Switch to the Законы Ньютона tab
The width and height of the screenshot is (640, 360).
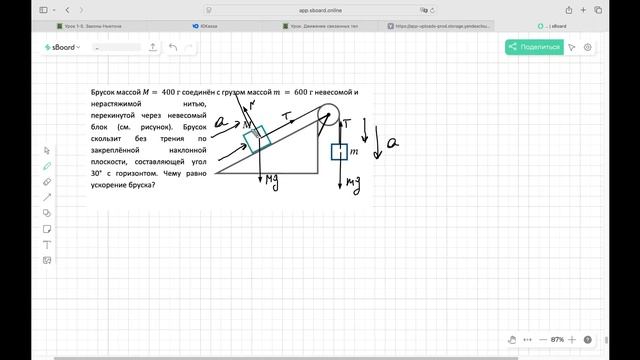[89, 26]
